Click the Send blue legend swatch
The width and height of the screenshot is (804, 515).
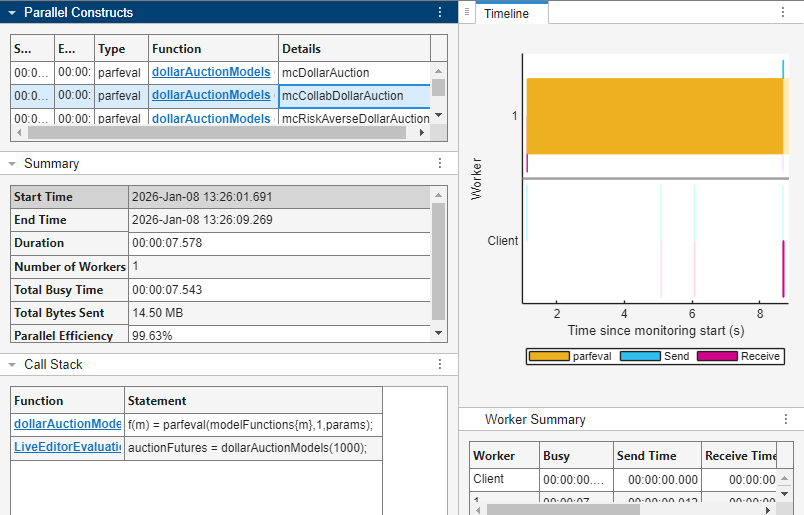point(640,356)
